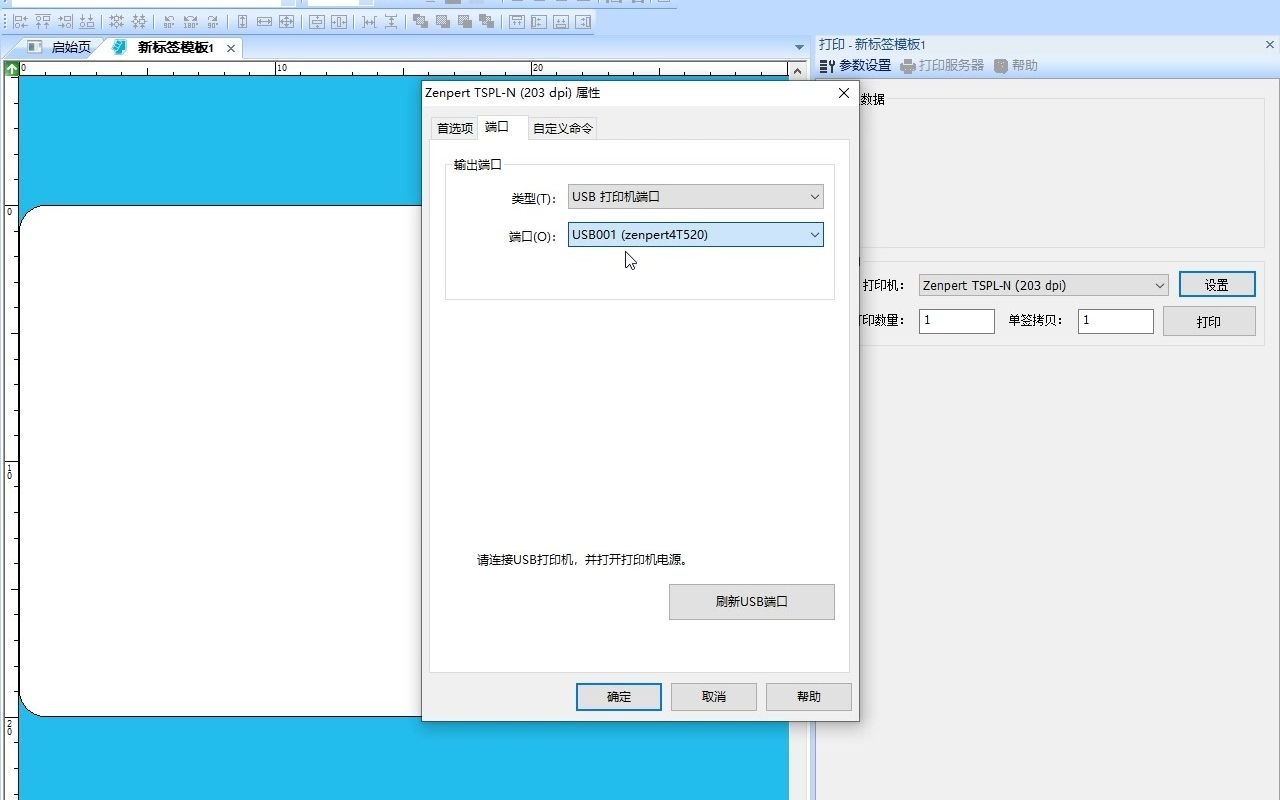Viewport: 1280px width, 800px height.
Task: Switch to the 启始页 tab
Action: tap(60, 47)
